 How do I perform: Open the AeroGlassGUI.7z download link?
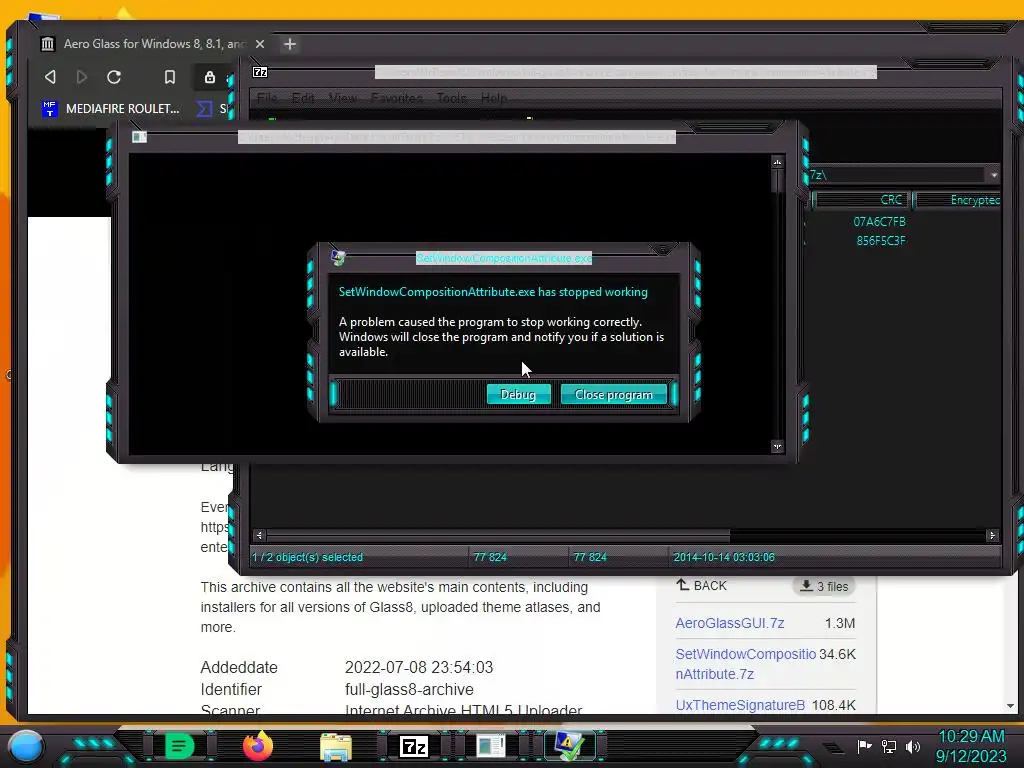tap(729, 623)
